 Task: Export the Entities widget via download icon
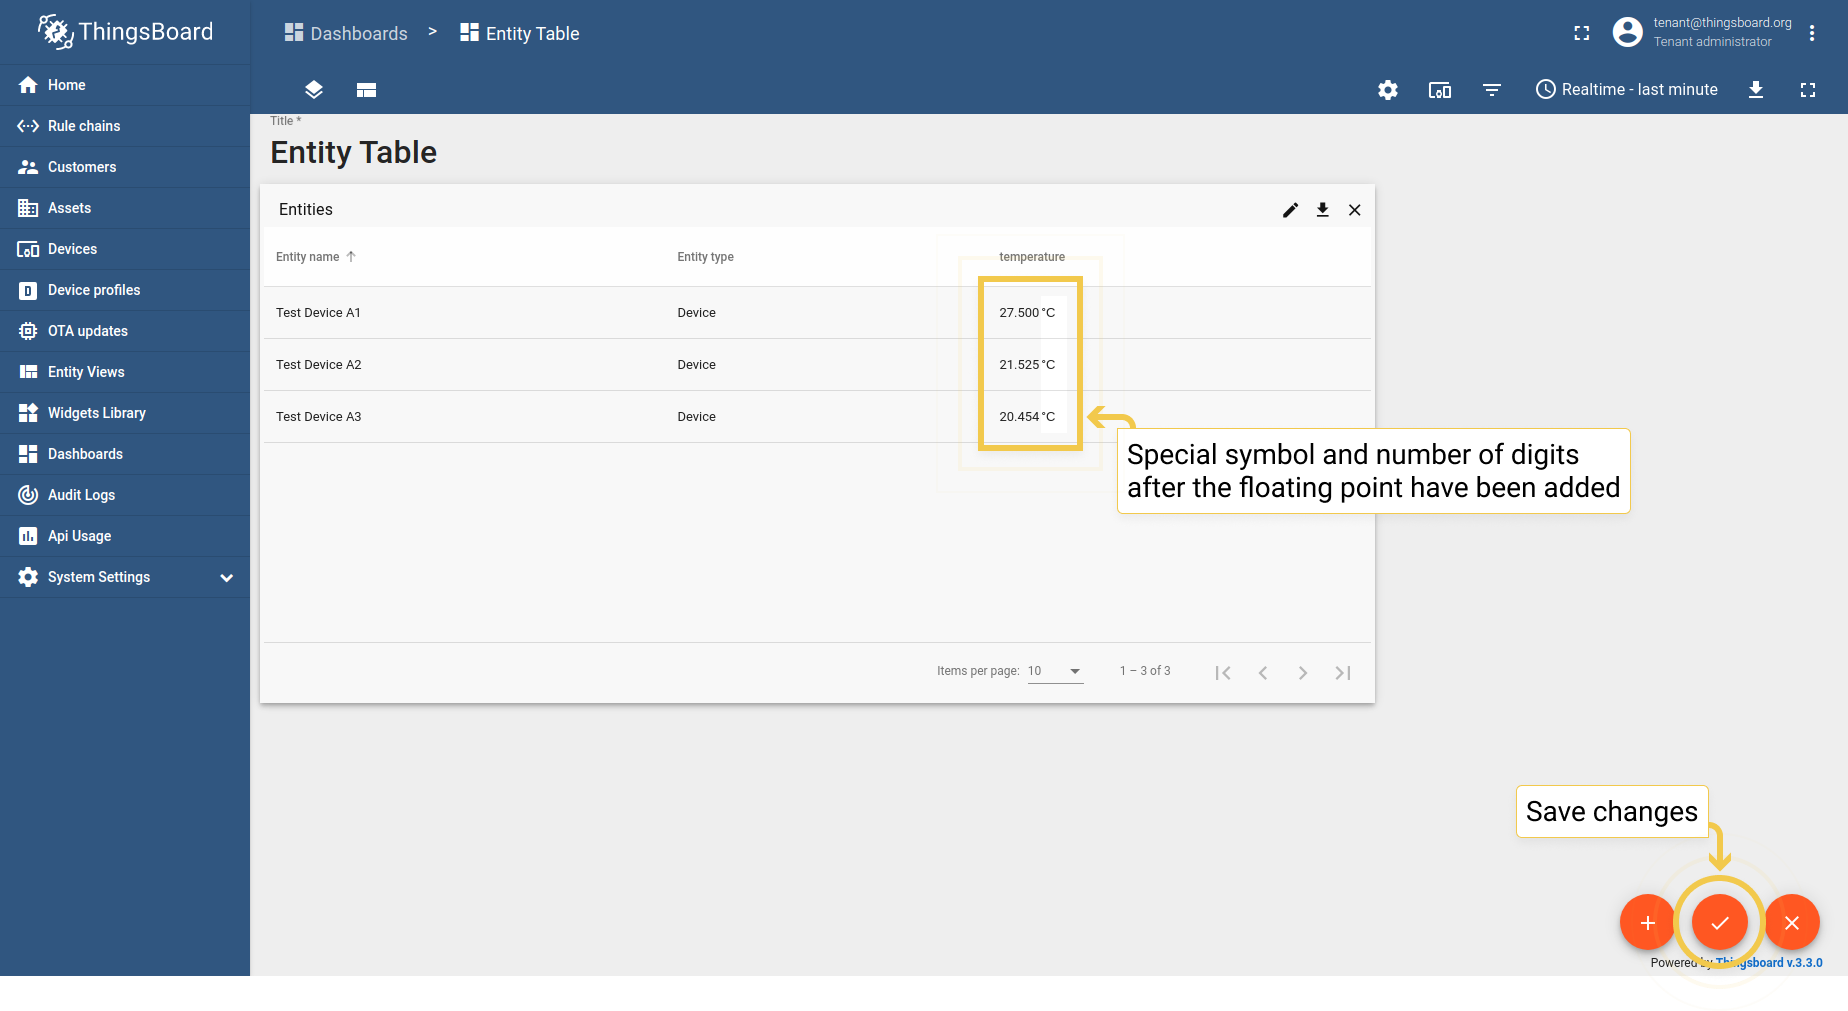tap(1322, 210)
